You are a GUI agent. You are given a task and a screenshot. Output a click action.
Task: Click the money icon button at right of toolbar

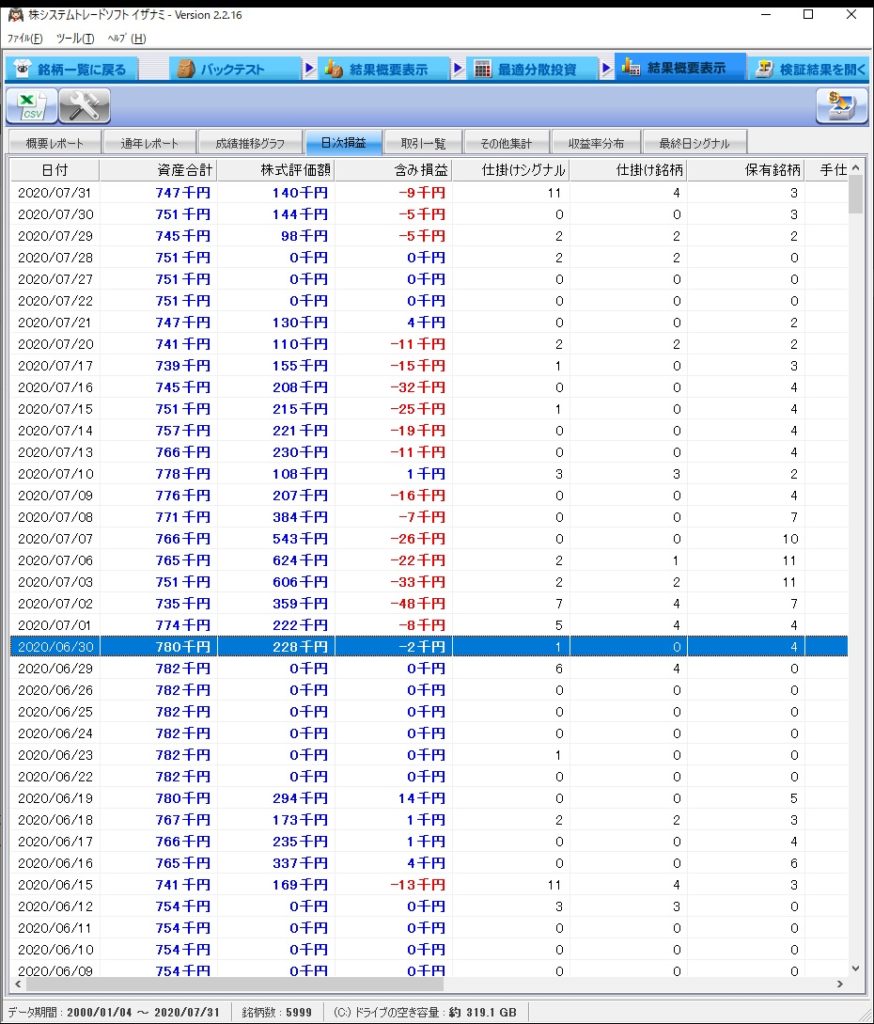pos(841,105)
